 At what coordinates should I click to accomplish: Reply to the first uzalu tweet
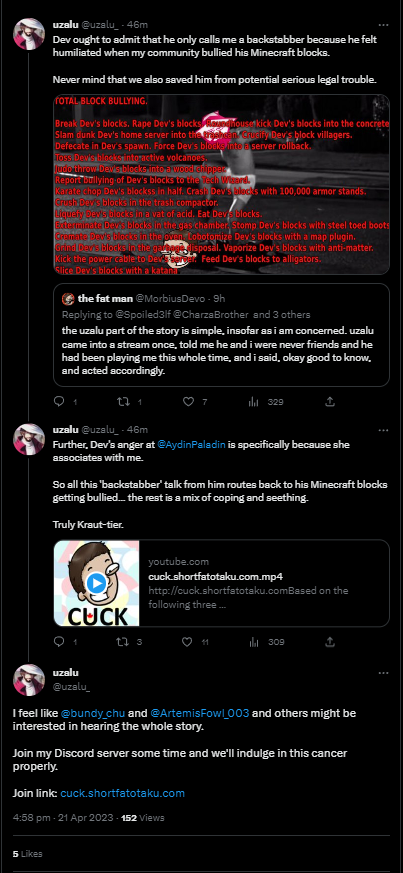point(59,401)
